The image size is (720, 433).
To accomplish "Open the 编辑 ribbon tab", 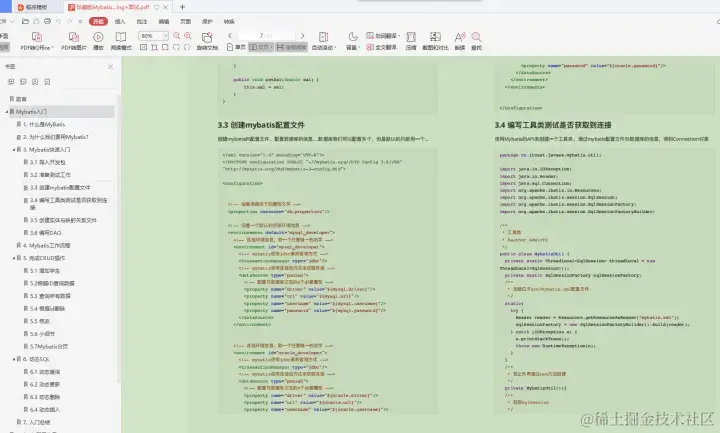I will 163,21.
